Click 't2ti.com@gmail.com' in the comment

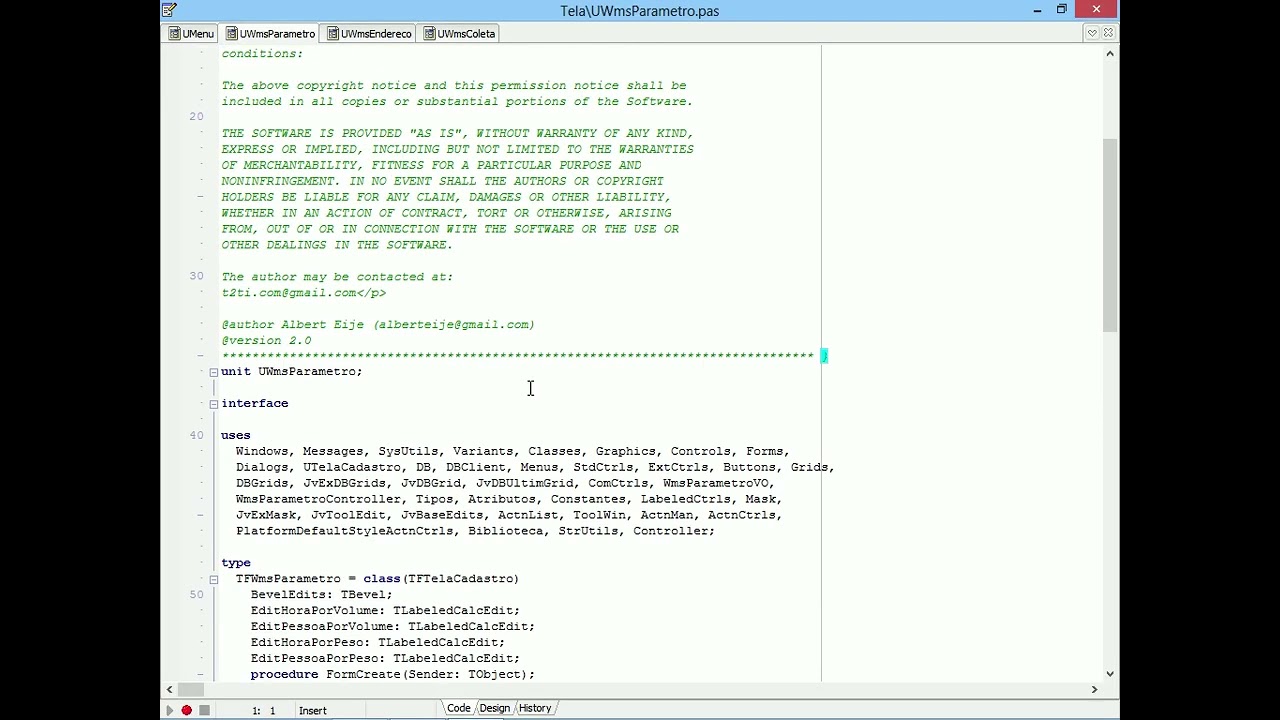click(x=288, y=293)
